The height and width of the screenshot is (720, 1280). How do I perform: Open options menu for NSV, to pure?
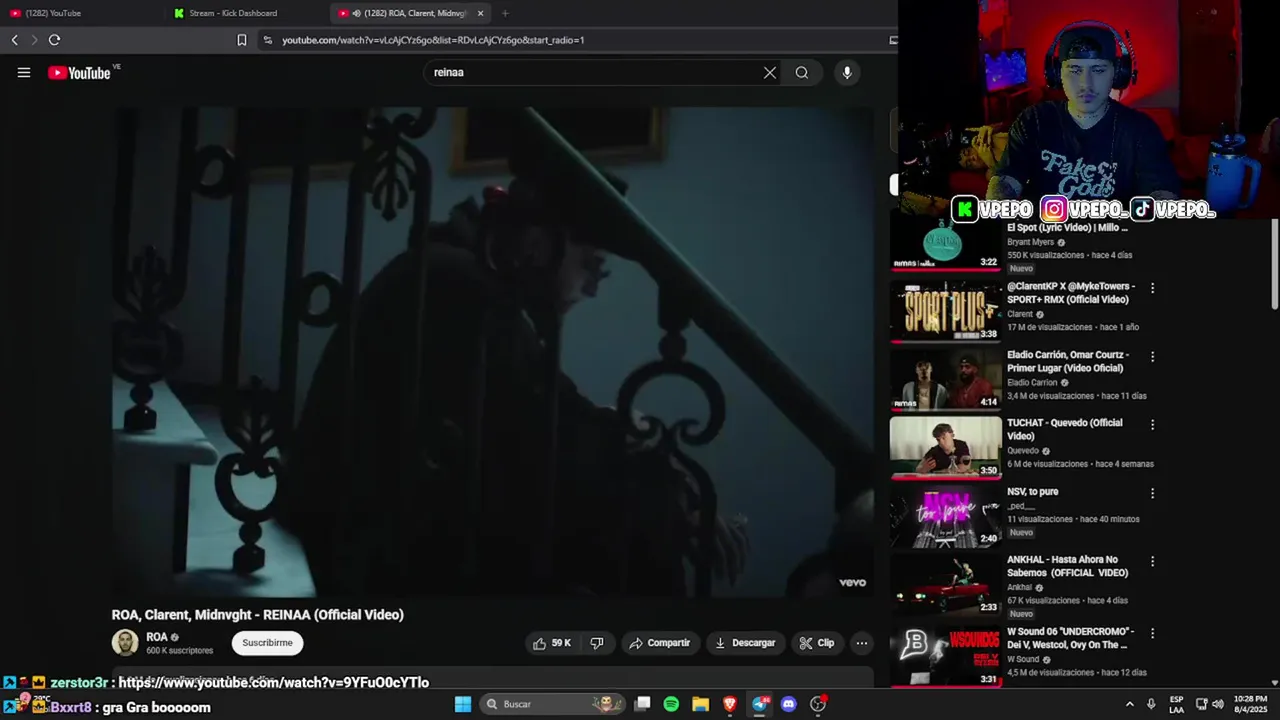coord(1152,493)
